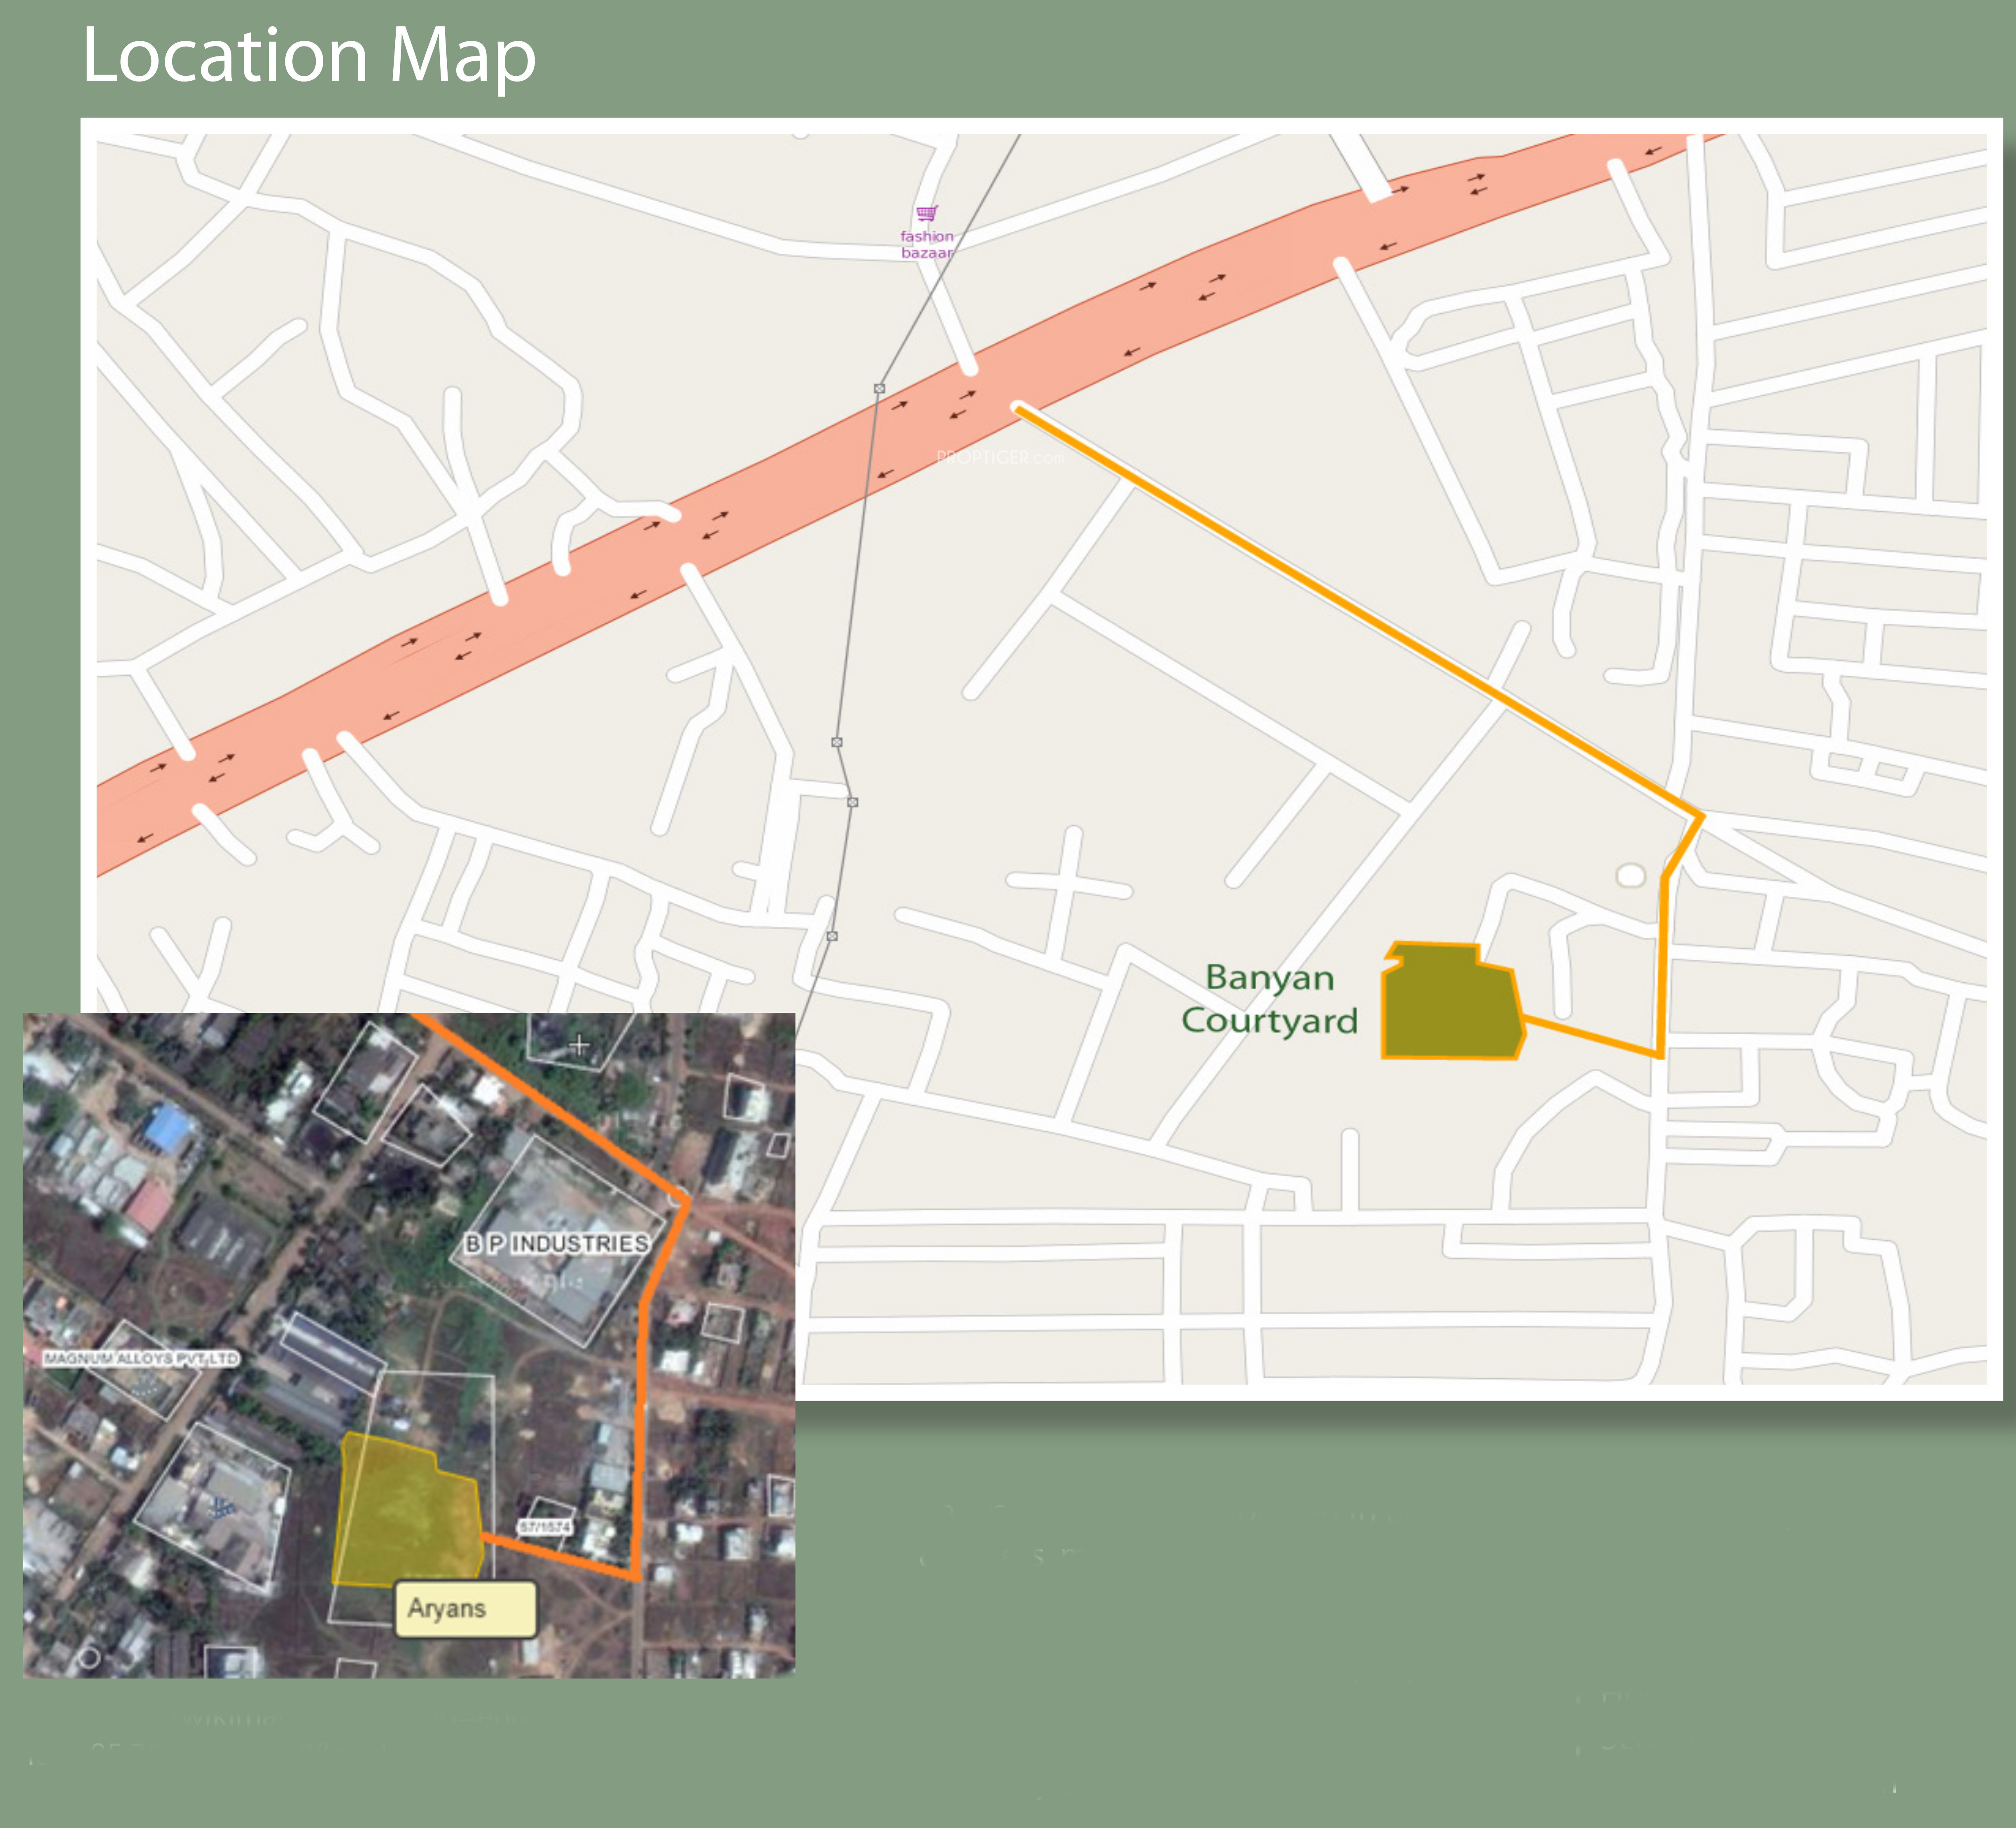Click the small circle icon in the satellite image's bottom-left corner
This screenshot has width=2016, height=1828.
tap(89, 1658)
